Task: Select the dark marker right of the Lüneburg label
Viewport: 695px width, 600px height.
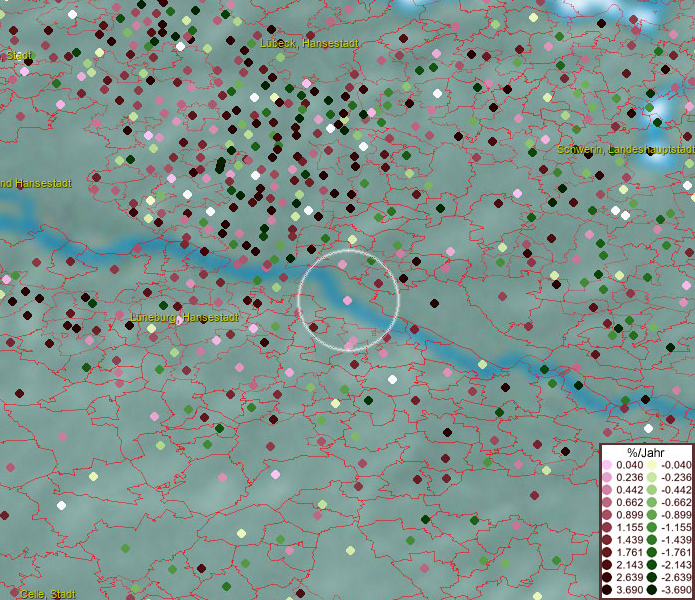Action: 247,300
